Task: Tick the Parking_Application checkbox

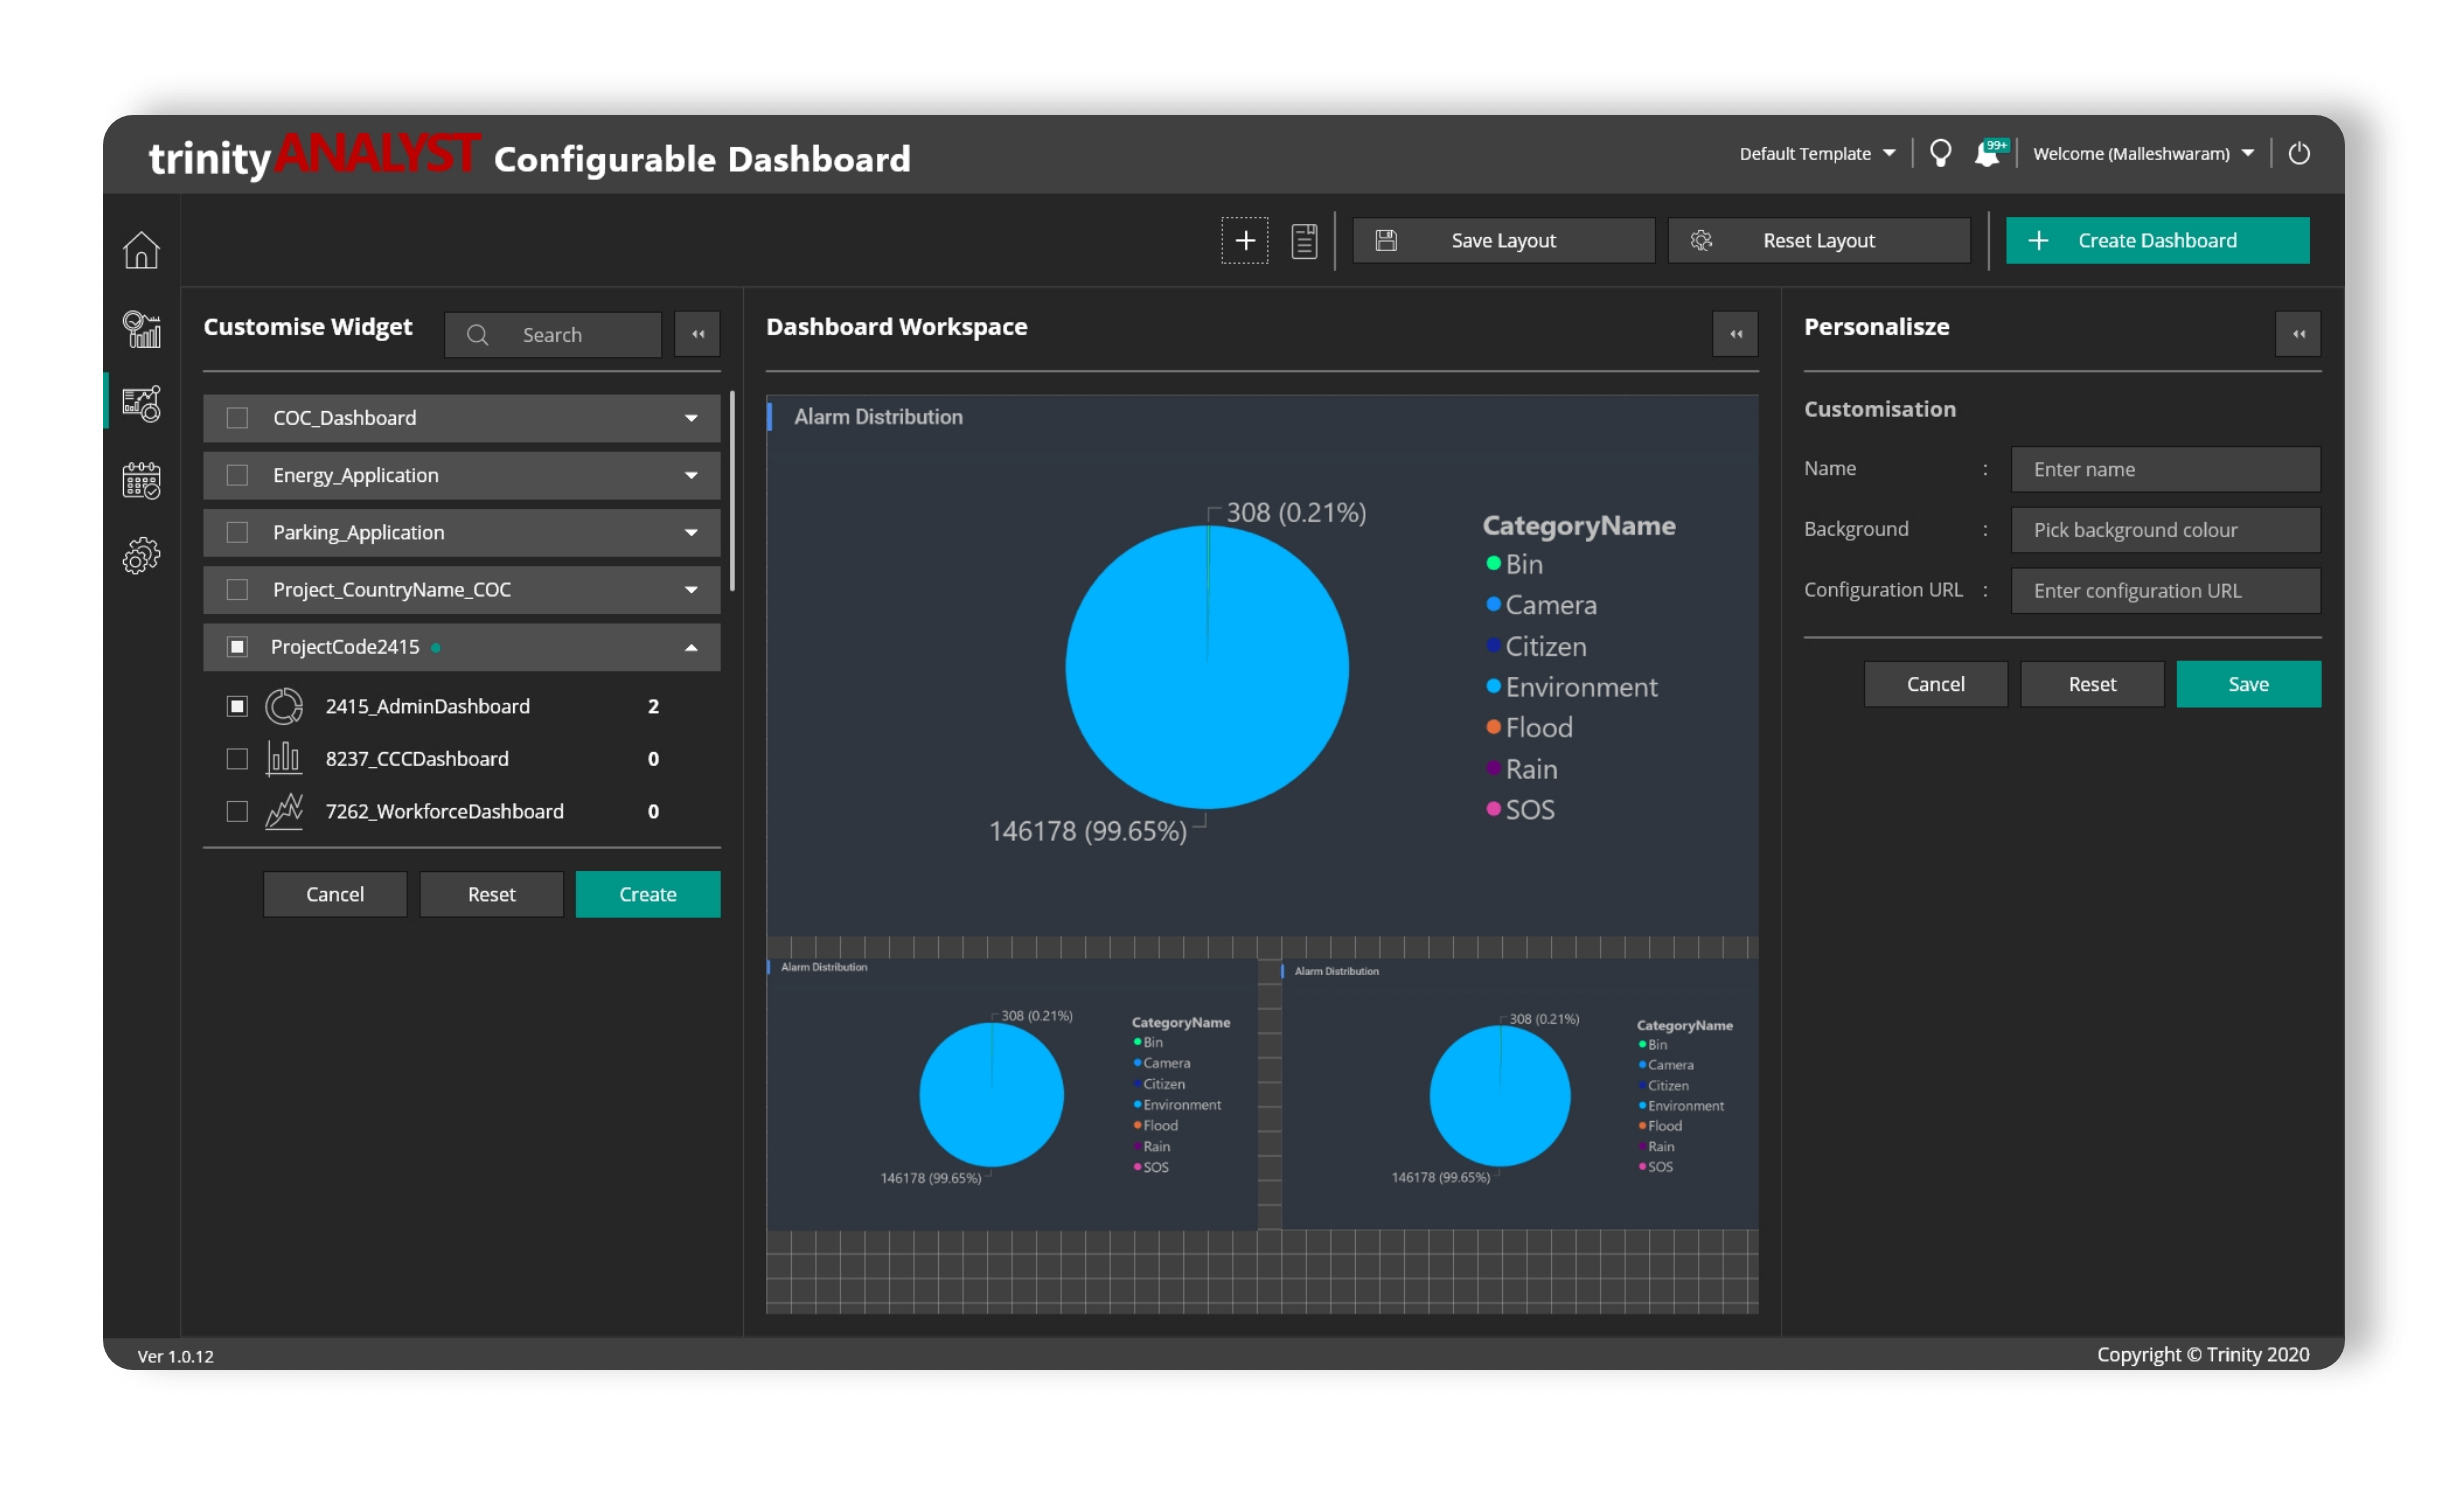Action: point(237,532)
